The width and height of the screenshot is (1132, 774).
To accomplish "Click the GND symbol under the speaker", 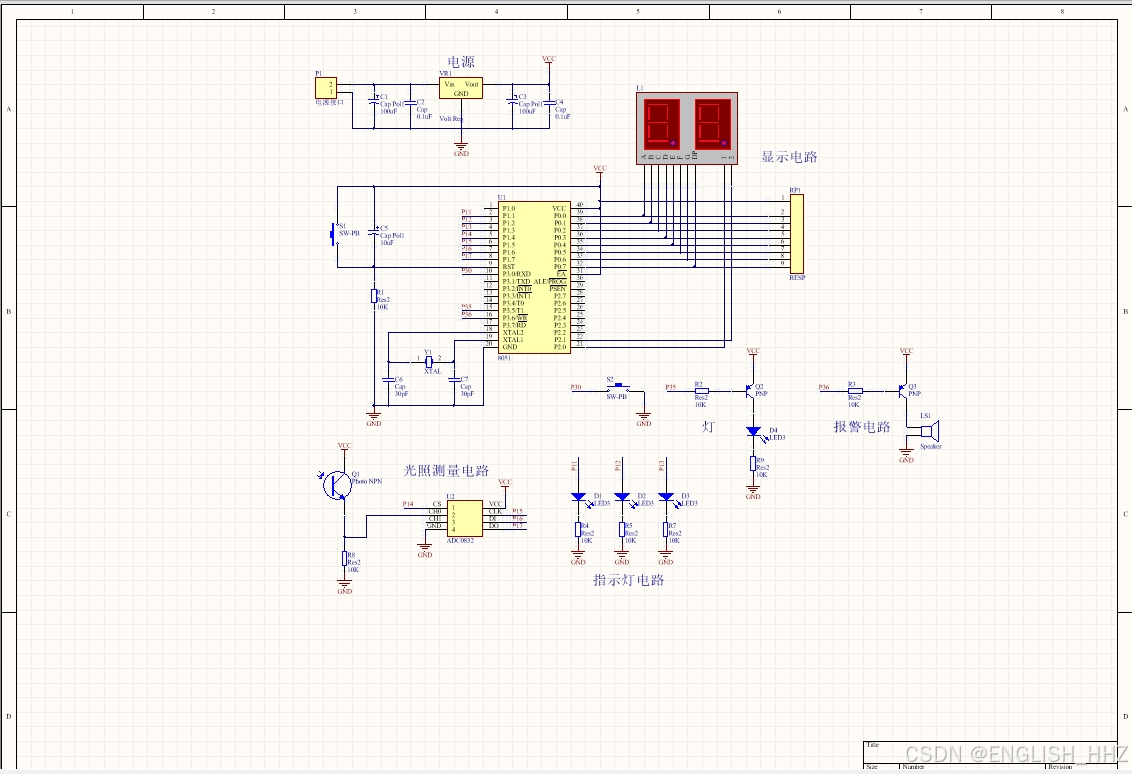I will pos(907,456).
